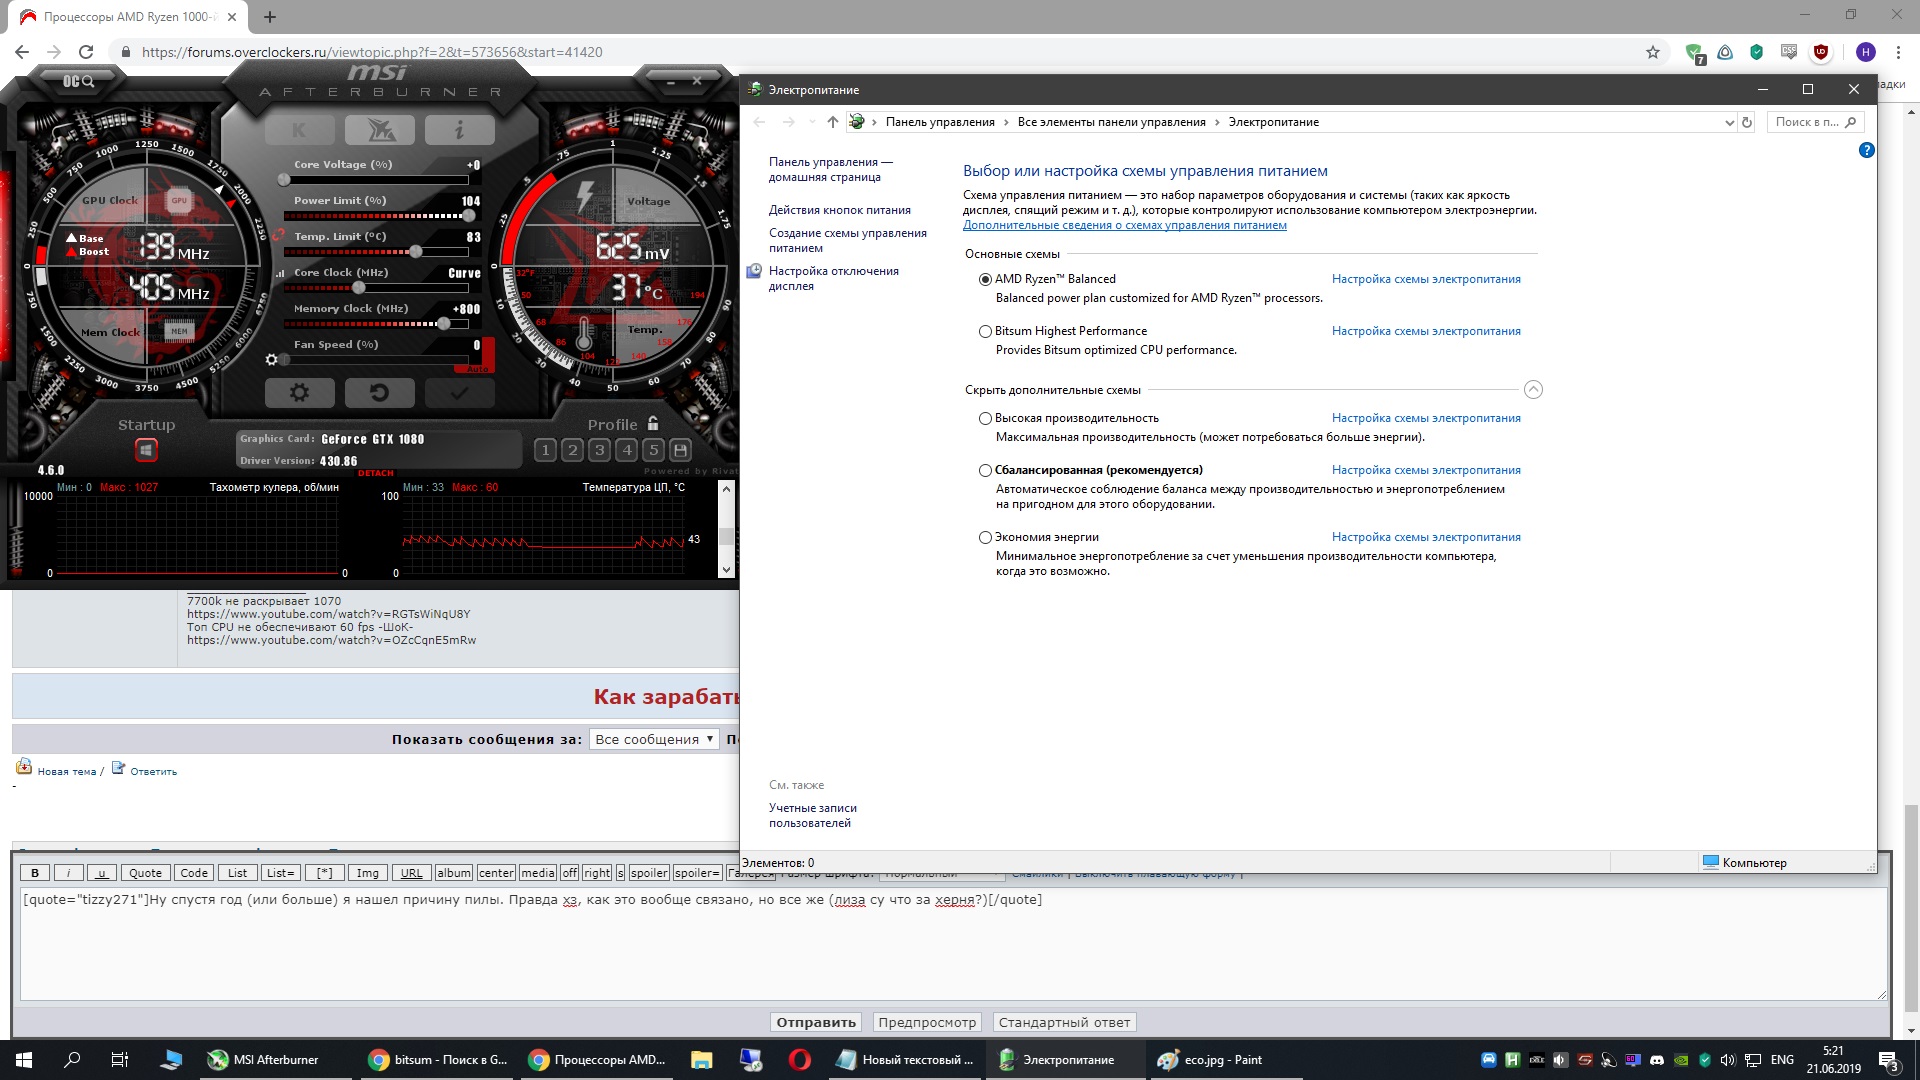Select Afterburner profile slot 3
Image resolution: width=1920 pixels, height=1080 pixels.
[x=600, y=450]
